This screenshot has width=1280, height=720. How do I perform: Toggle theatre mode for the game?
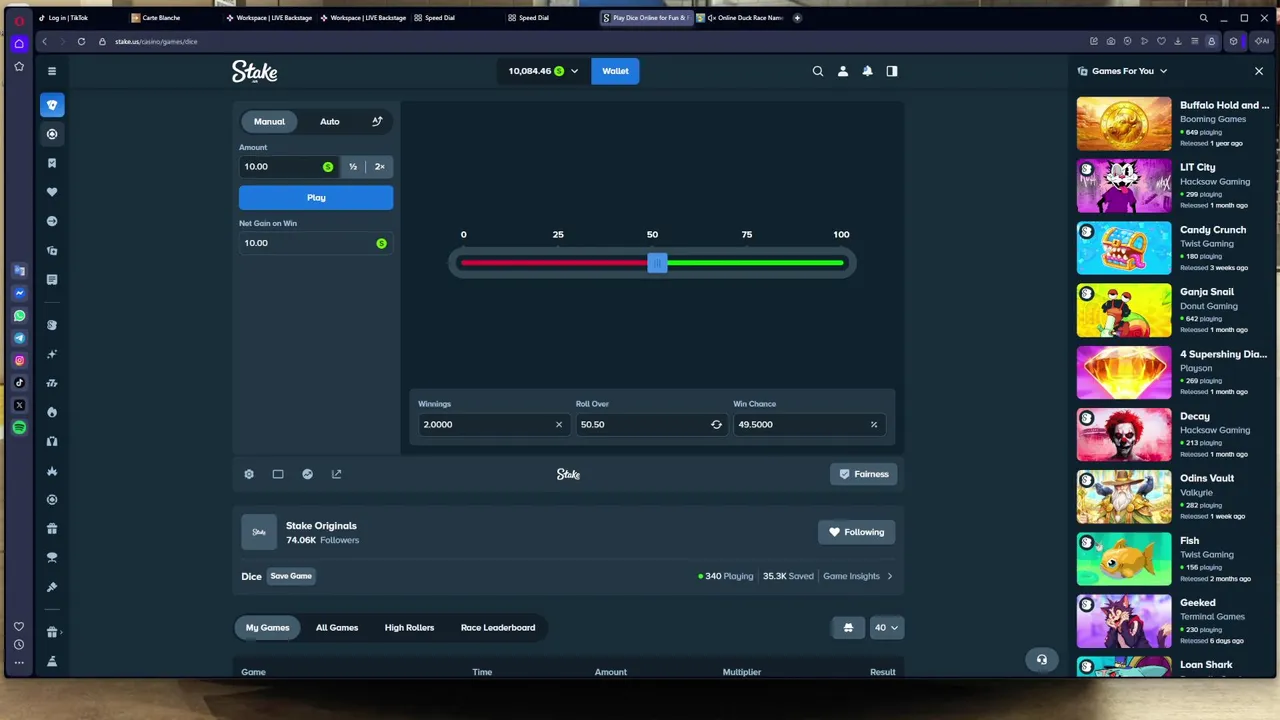pos(278,474)
